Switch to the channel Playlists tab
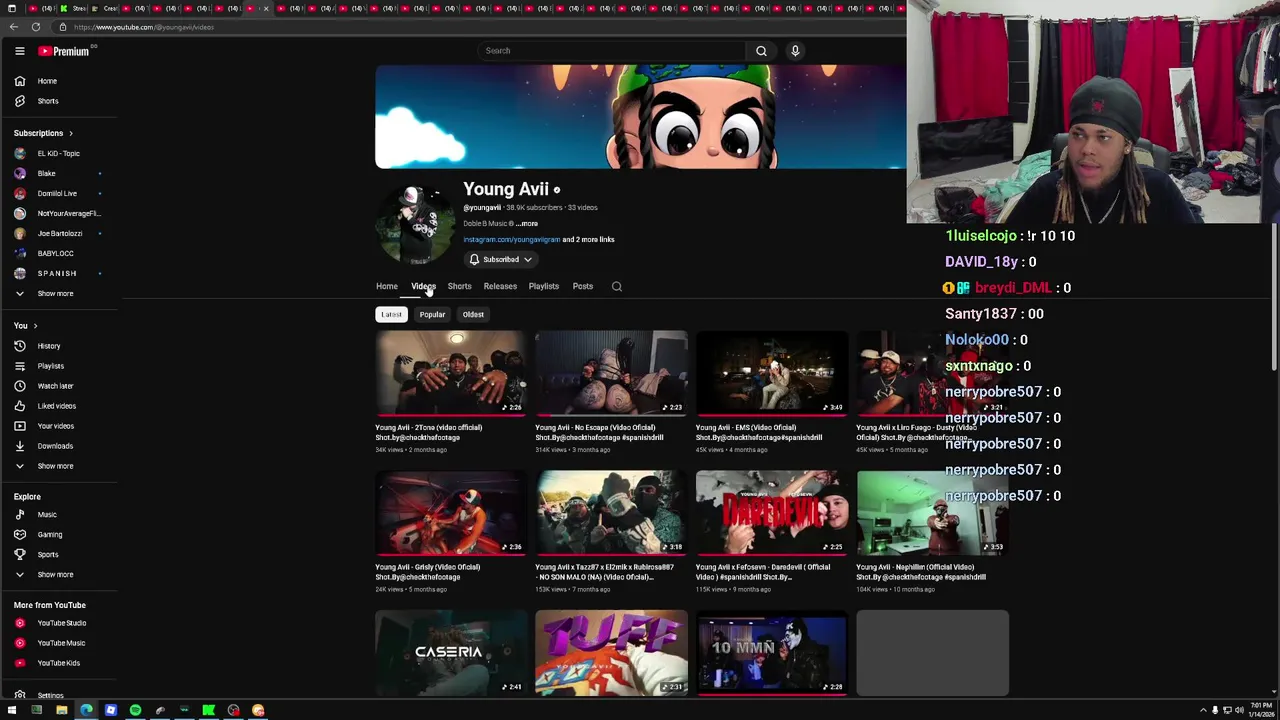Viewport: 1280px width, 720px height. point(544,287)
